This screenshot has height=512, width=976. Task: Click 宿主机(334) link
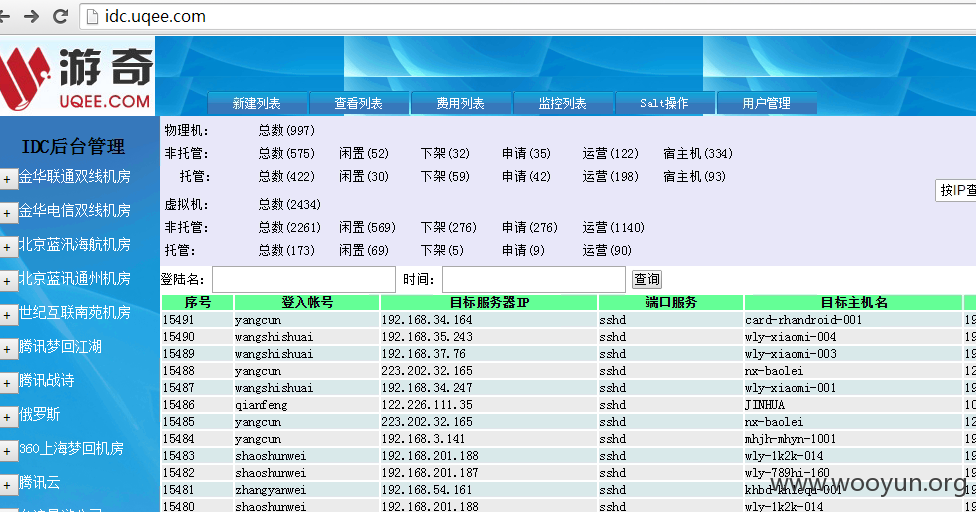(698, 154)
